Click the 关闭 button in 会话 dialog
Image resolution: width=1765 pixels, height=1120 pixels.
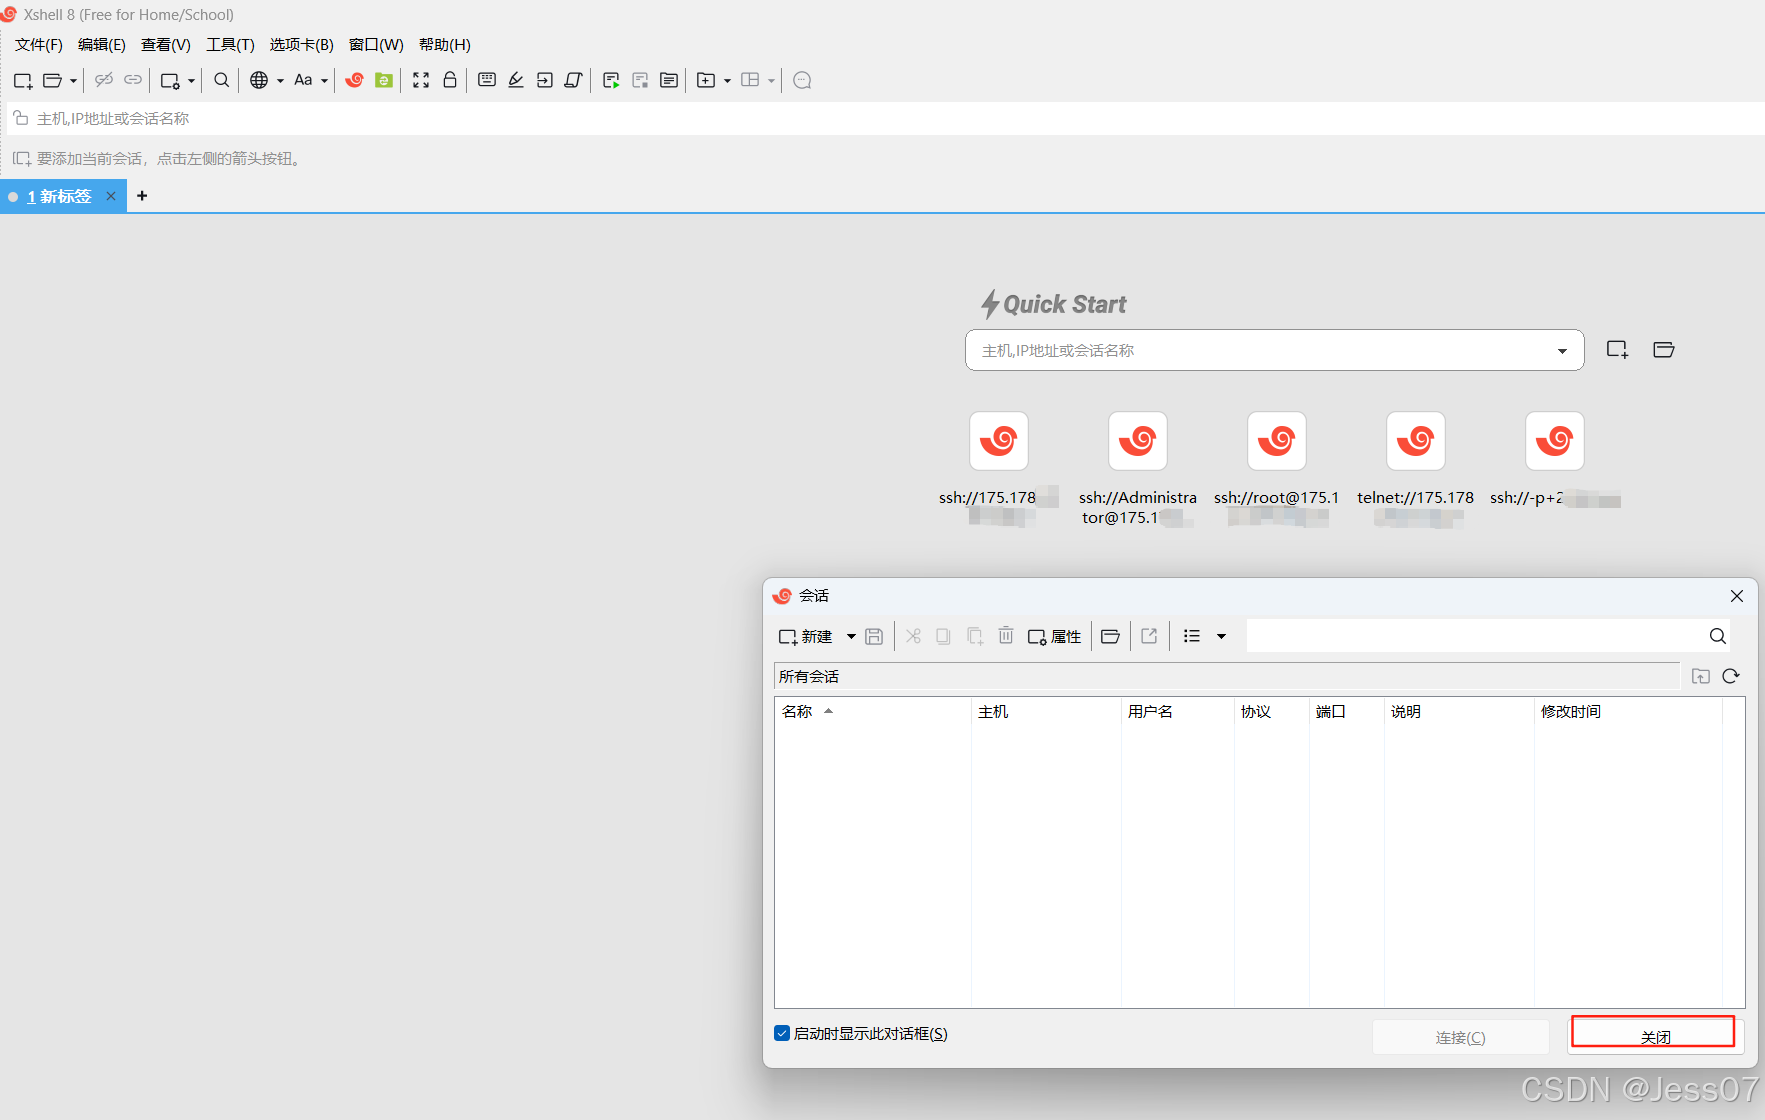tap(1656, 1037)
